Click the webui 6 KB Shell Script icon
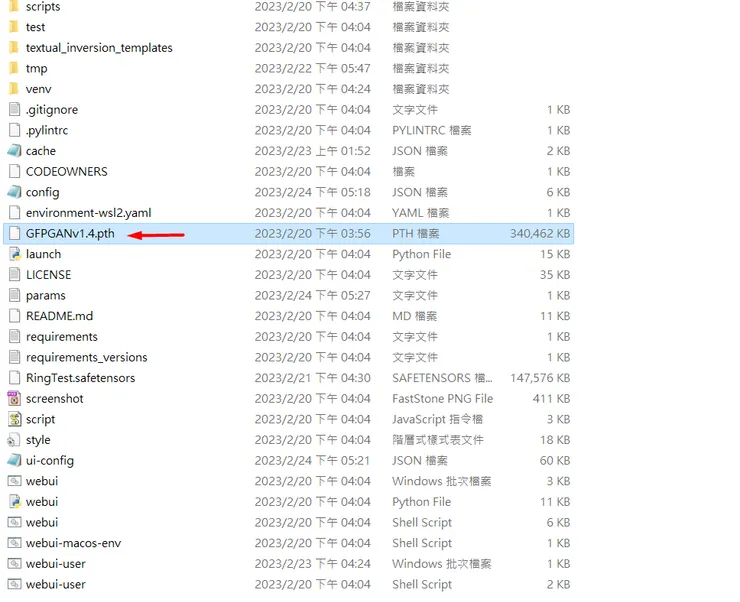 15,522
